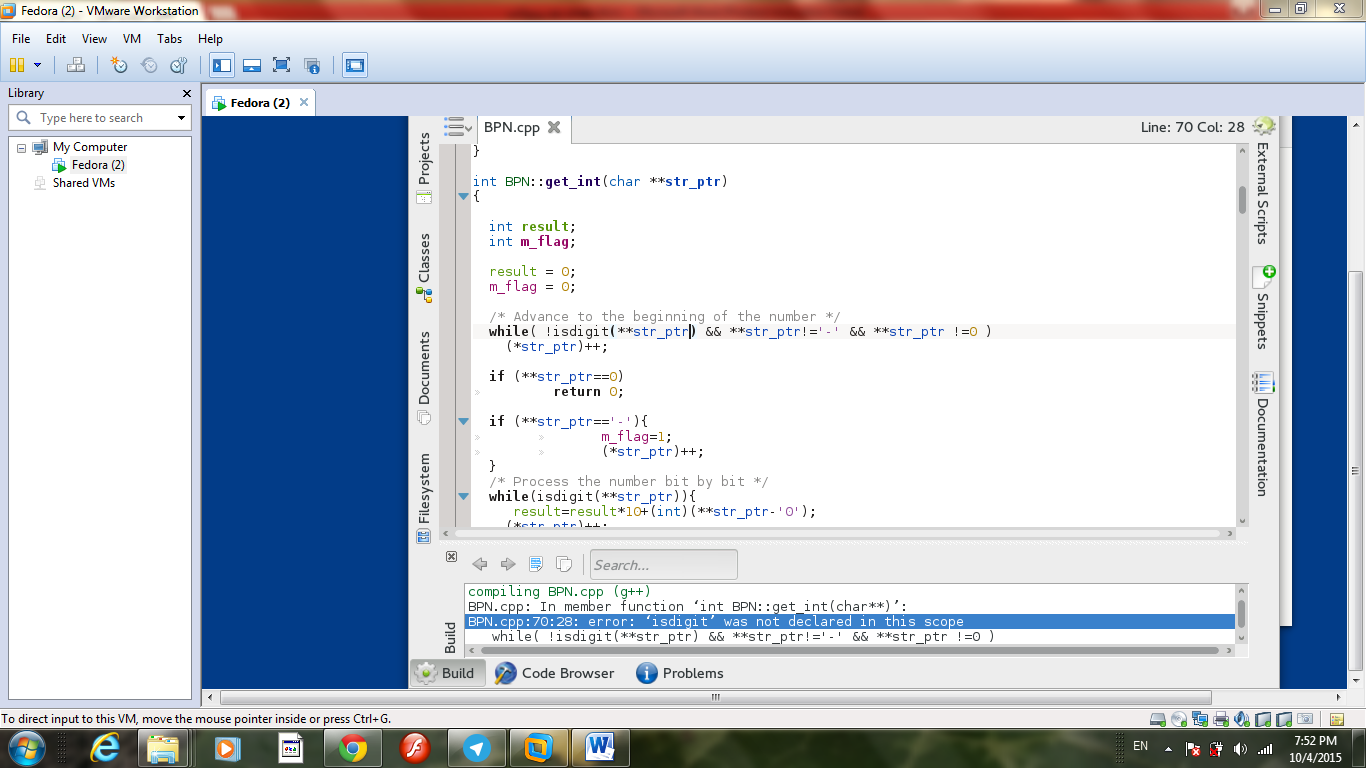Collapse the while(isdigit) loop fold marker
The image size is (1366, 768).
463,496
